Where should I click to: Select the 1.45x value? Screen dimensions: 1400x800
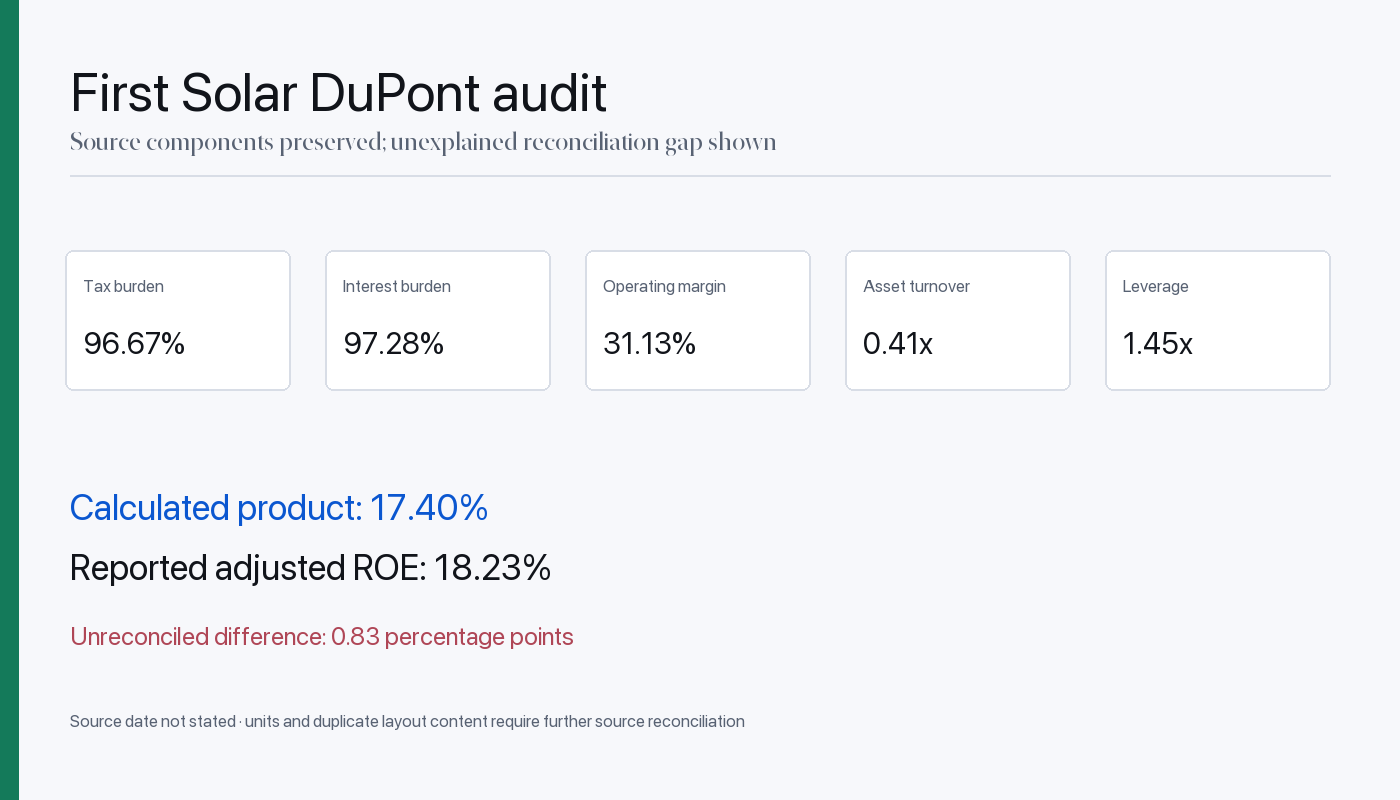(1158, 344)
